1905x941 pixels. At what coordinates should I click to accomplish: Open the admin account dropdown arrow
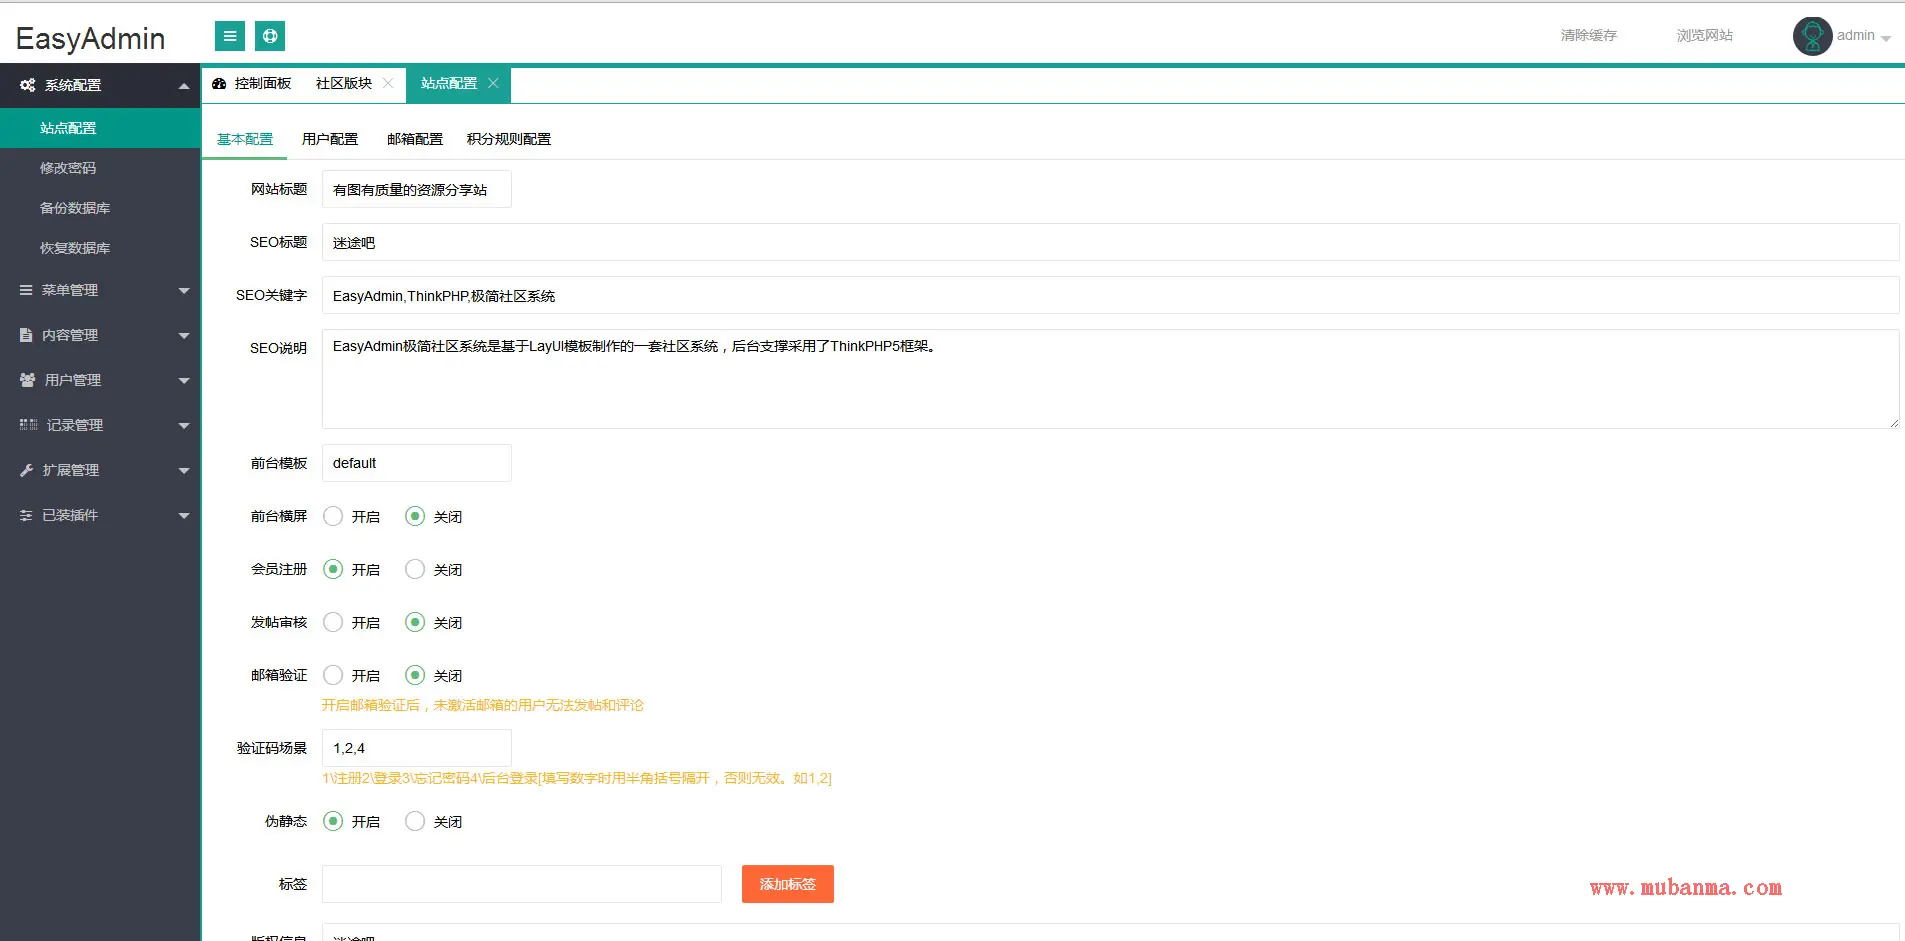[1886, 38]
